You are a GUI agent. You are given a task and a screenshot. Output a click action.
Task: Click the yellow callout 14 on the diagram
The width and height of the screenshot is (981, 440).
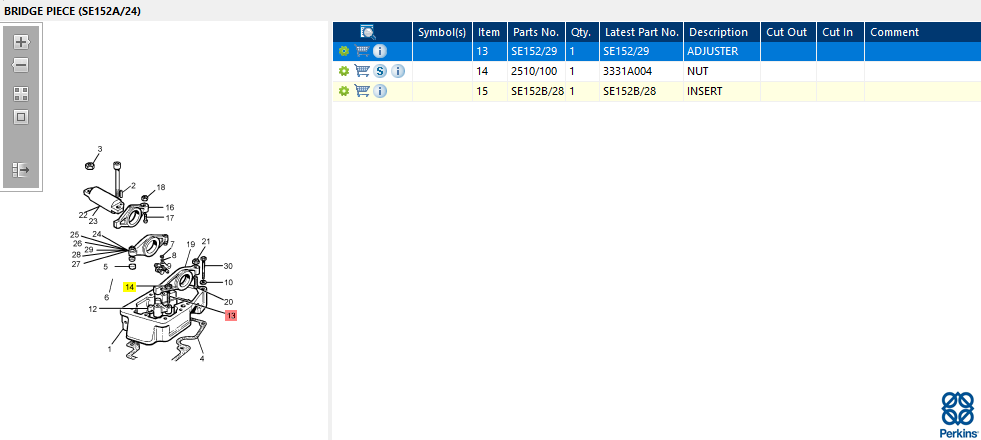[130, 287]
